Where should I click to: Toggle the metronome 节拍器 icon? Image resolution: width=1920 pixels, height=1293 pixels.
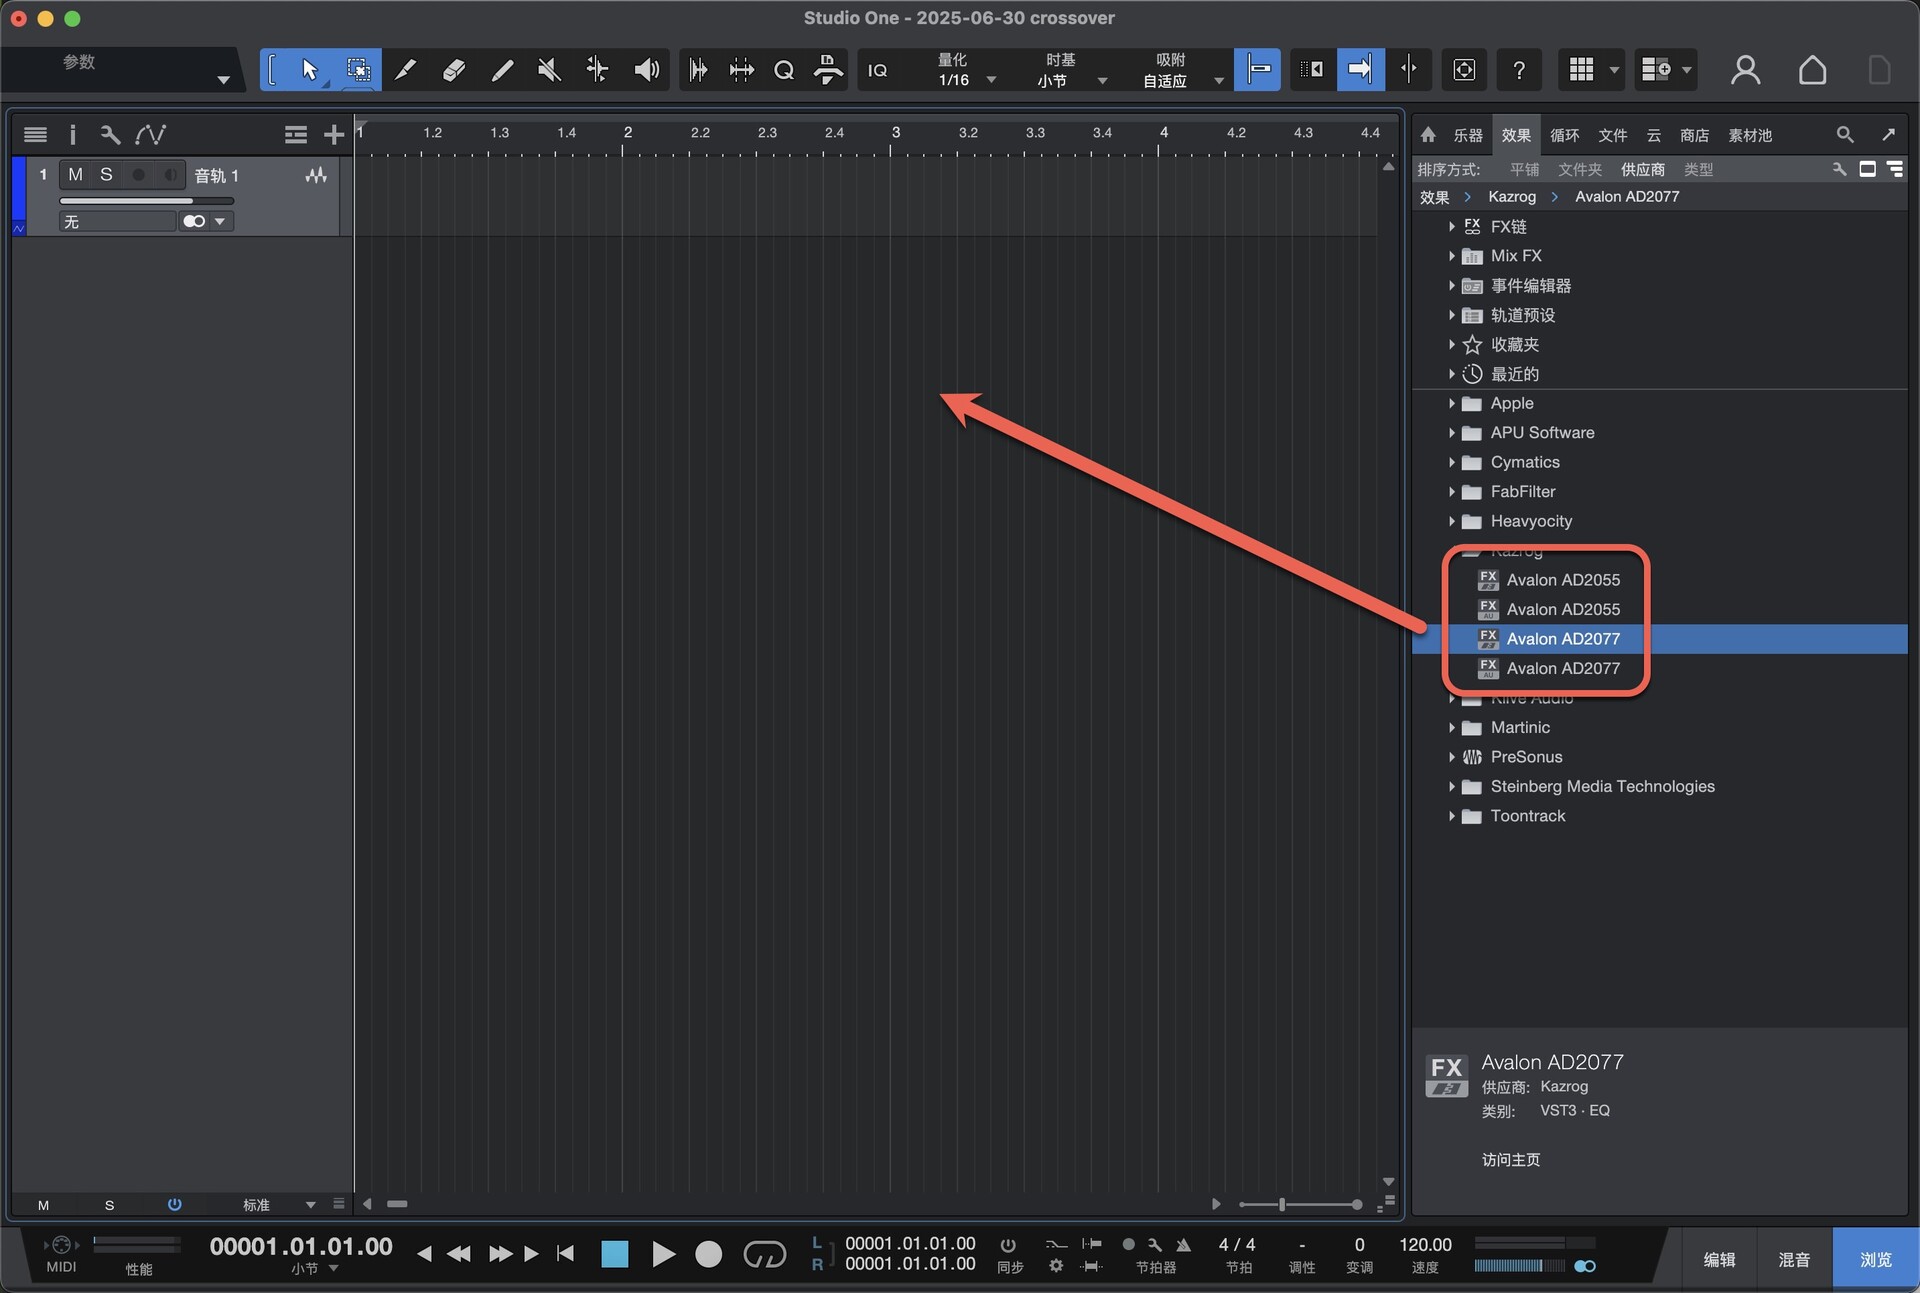click(1183, 1245)
